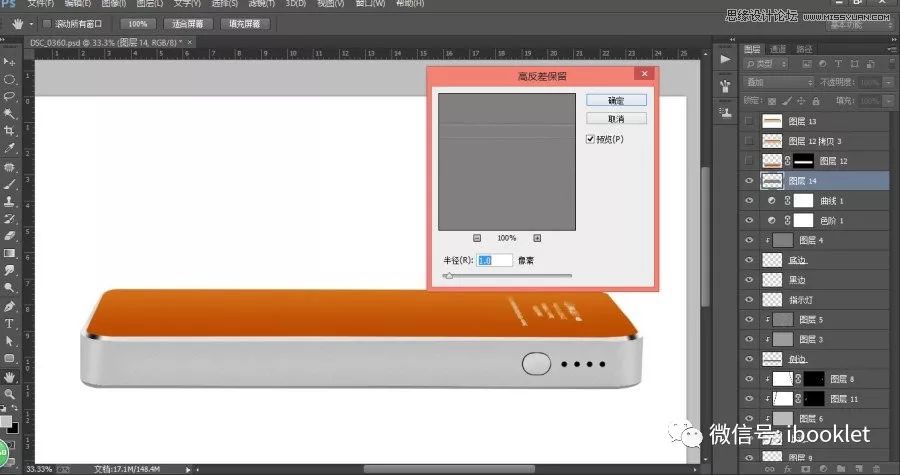Image resolution: width=900 pixels, height=475 pixels.
Task: Select the Zoom tool in toolbar
Action: (x=9, y=394)
